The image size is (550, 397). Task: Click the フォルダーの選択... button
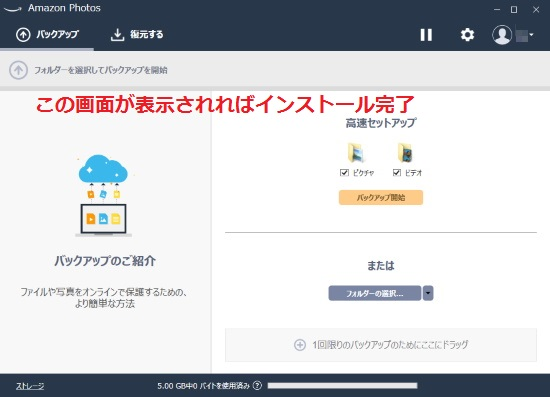[375, 293]
